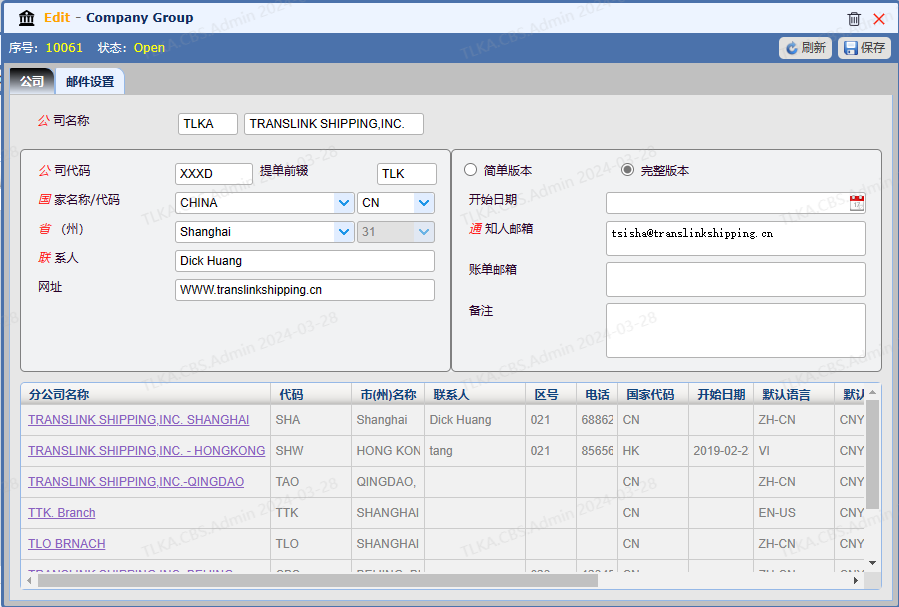Click the 默认语言 column header
Screen dimensions: 899x607
794,394
